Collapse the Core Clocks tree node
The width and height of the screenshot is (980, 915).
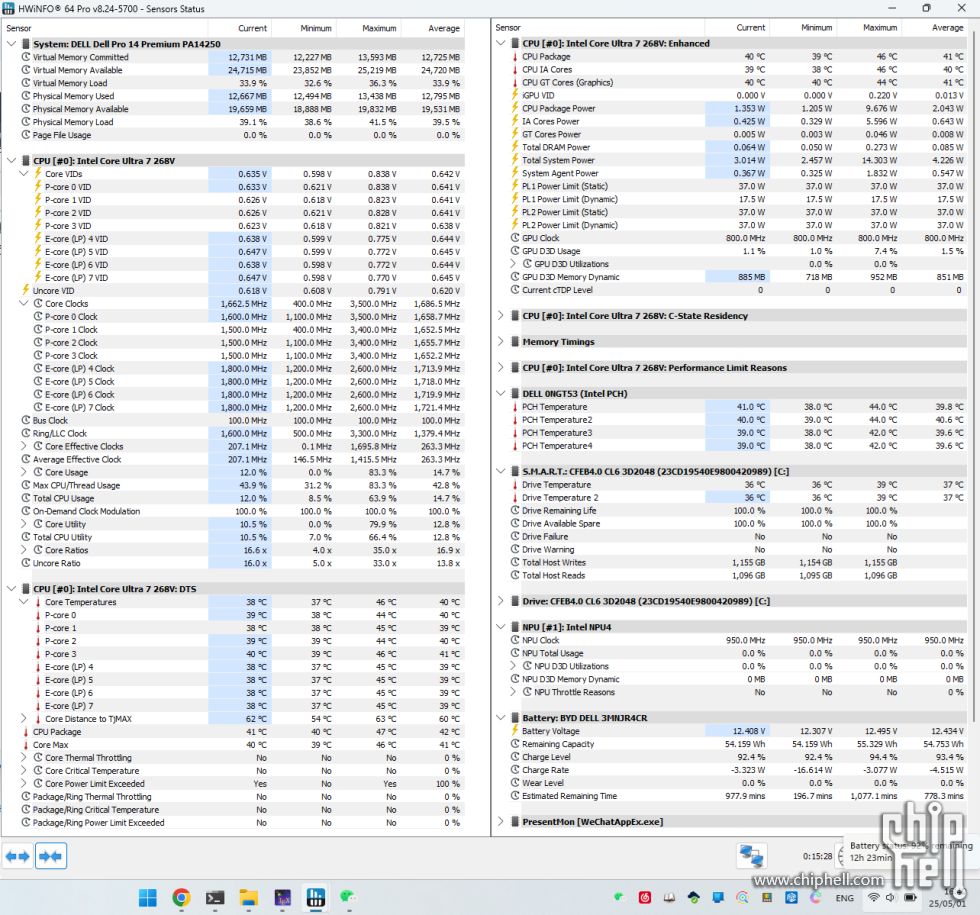(x=24, y=304)
